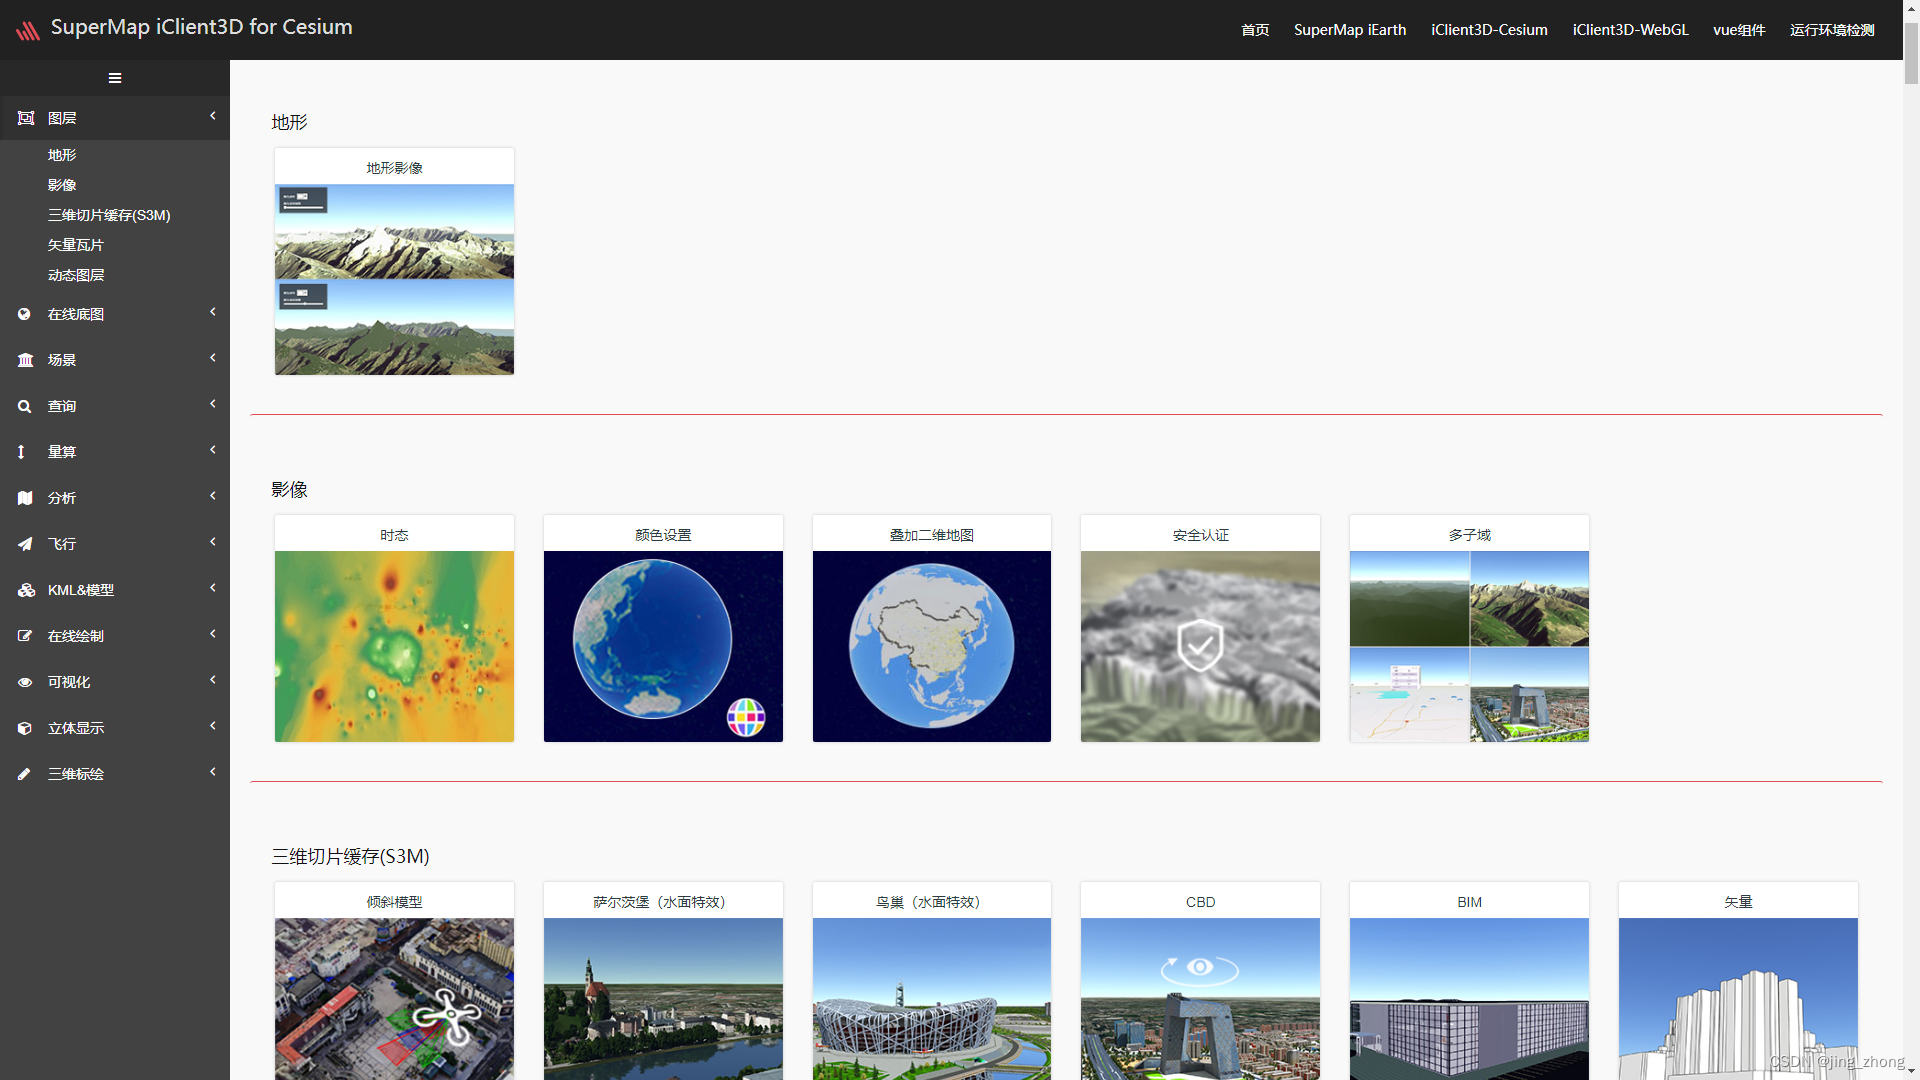Collapse the 图层 menu chevron
Screen dimensions: 1920x1080
tap(213, 116)
